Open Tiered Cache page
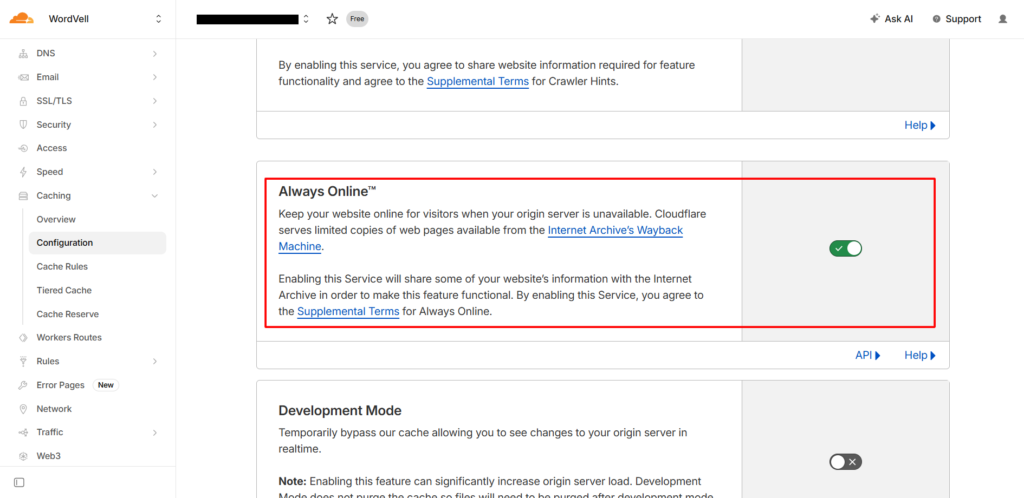The image size is (1024, 498). (64, 290)
